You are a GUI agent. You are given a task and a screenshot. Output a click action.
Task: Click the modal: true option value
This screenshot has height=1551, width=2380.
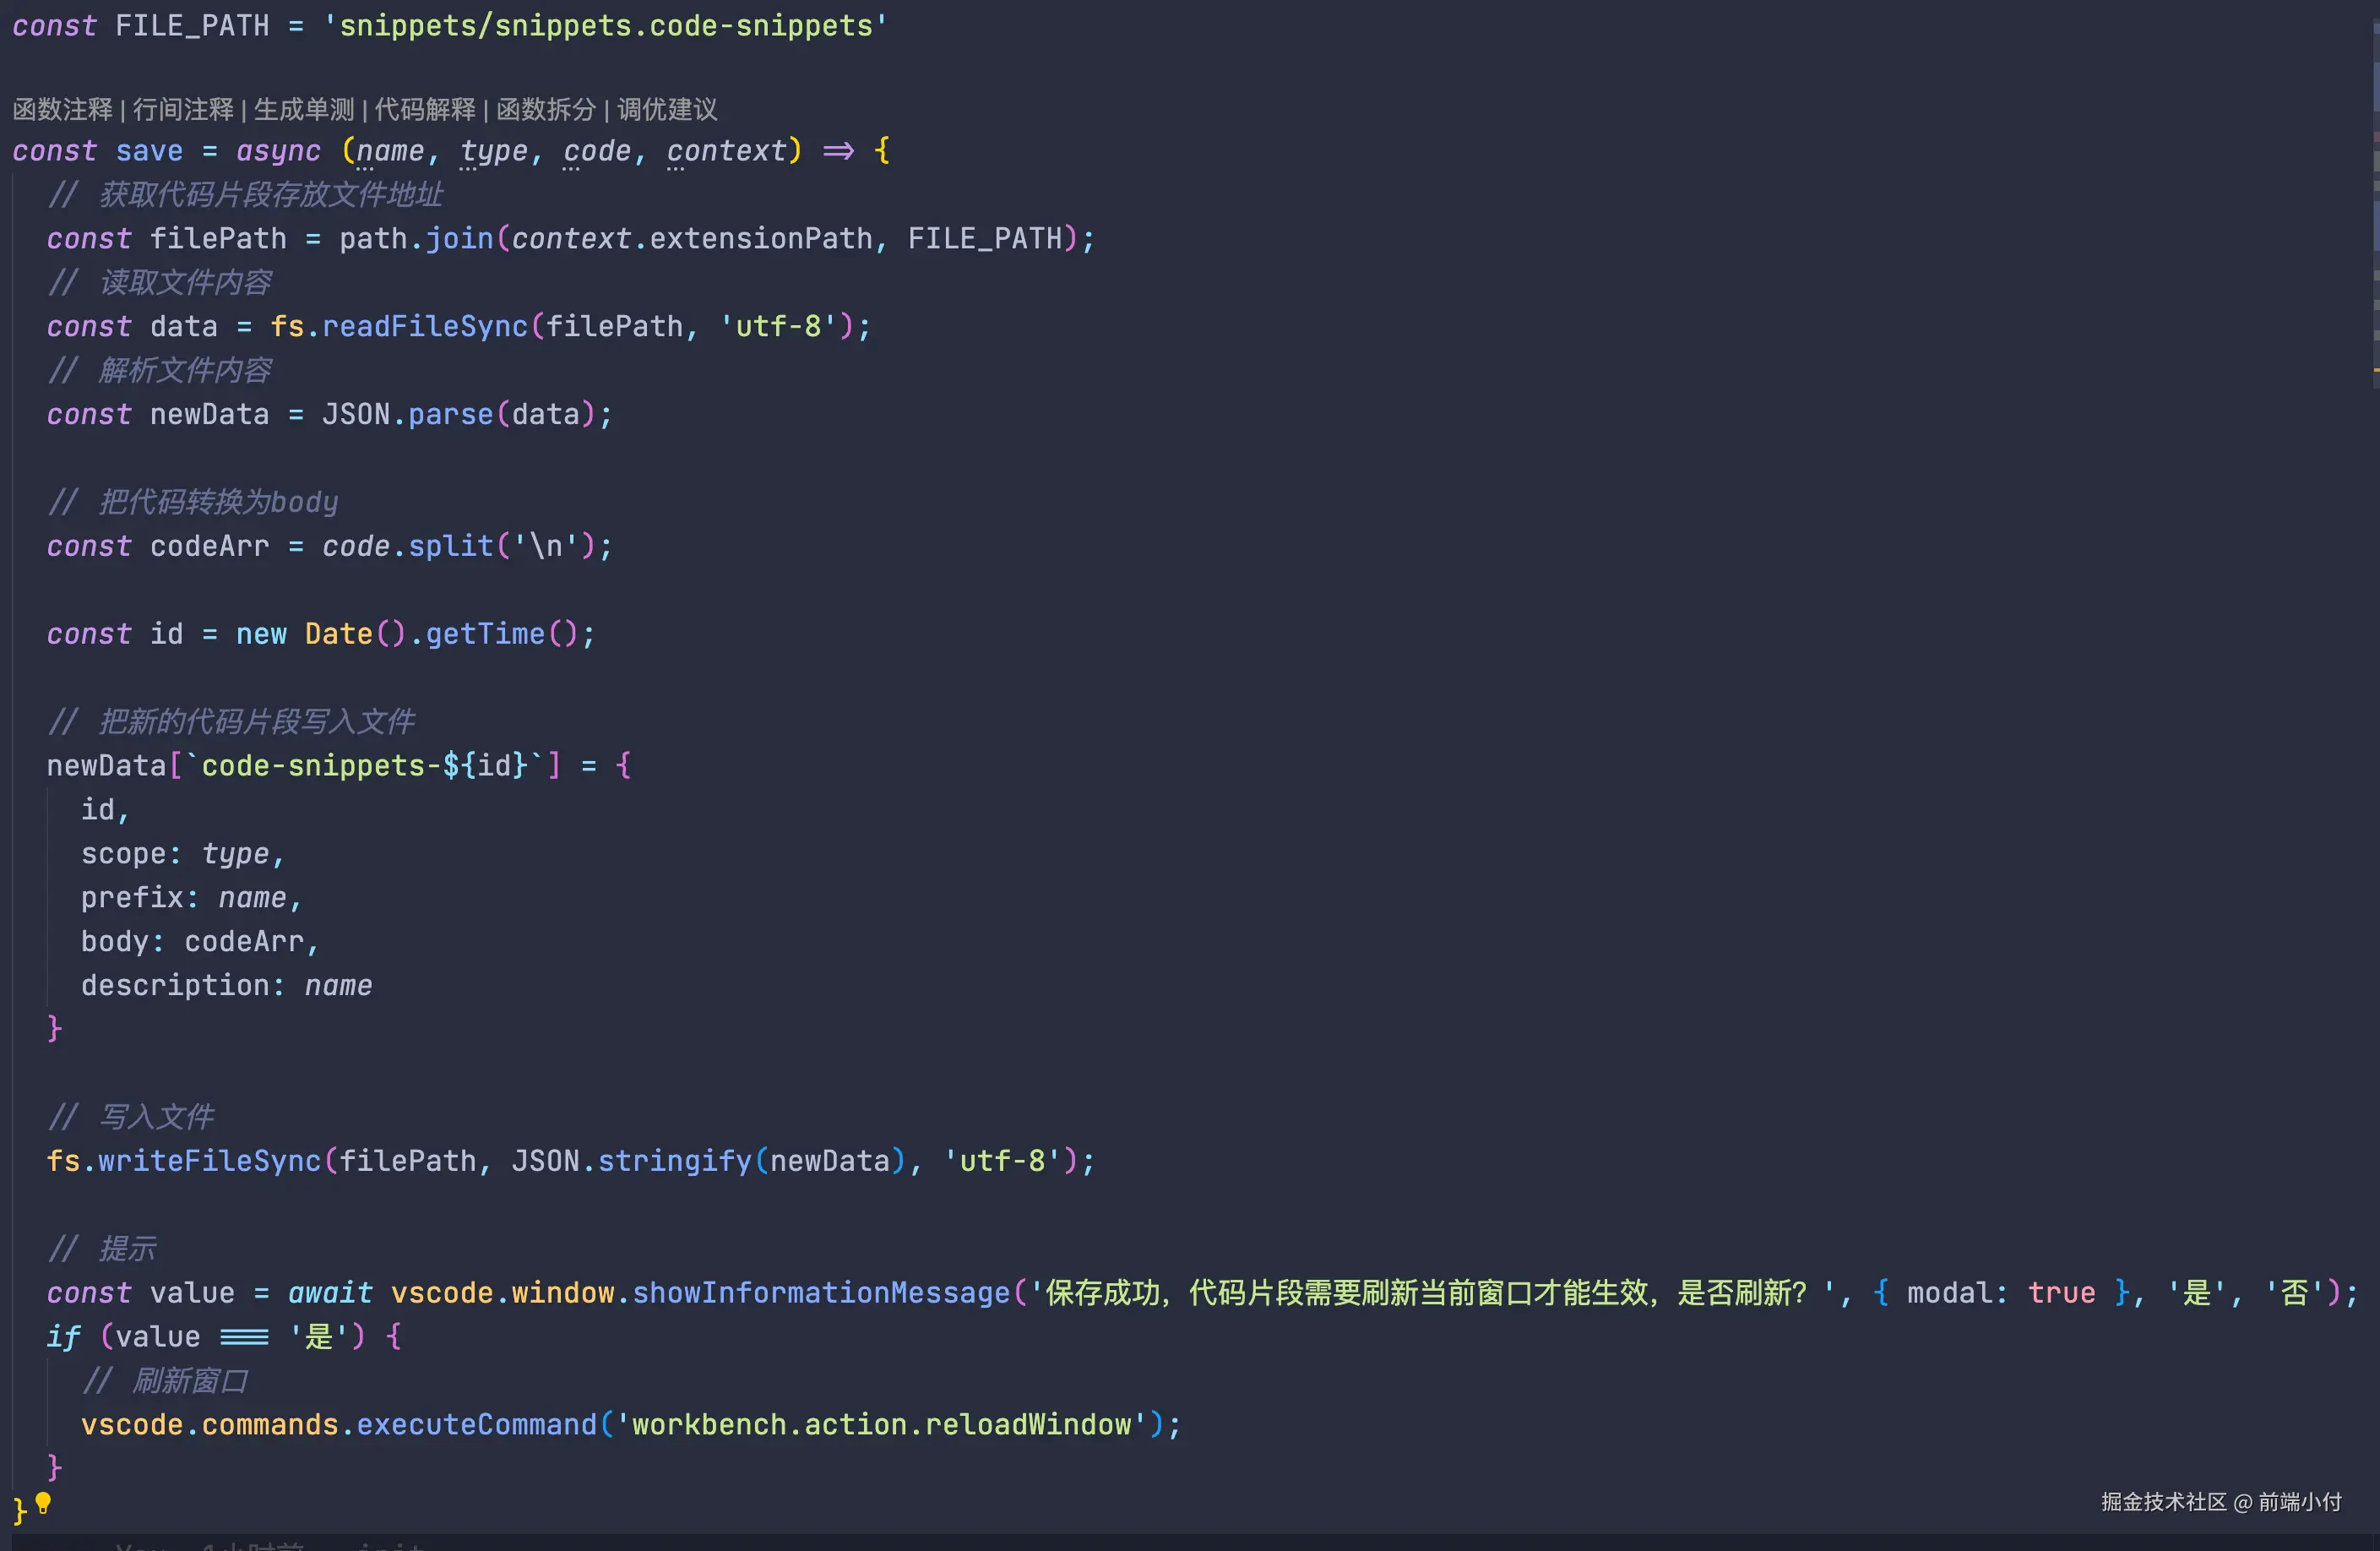point(2060,1293)
